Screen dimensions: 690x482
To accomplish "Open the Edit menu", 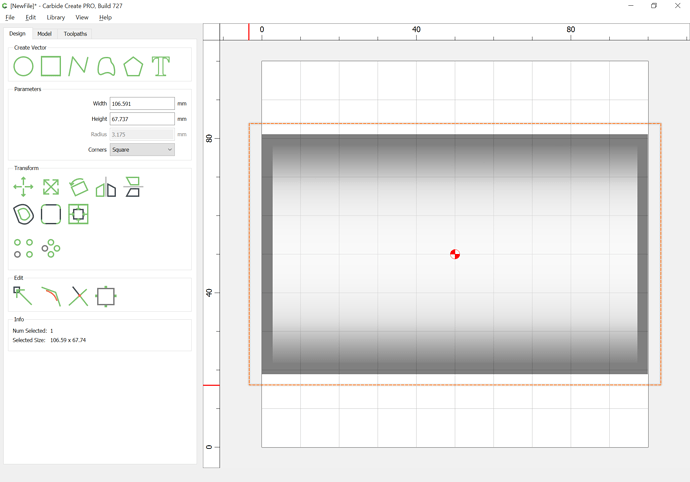I will (30, 17).
